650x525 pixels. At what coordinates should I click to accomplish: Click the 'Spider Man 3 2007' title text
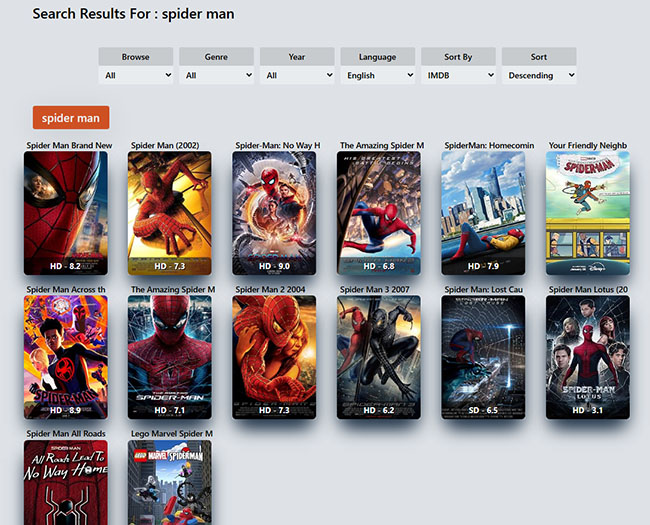click(375, 289)
